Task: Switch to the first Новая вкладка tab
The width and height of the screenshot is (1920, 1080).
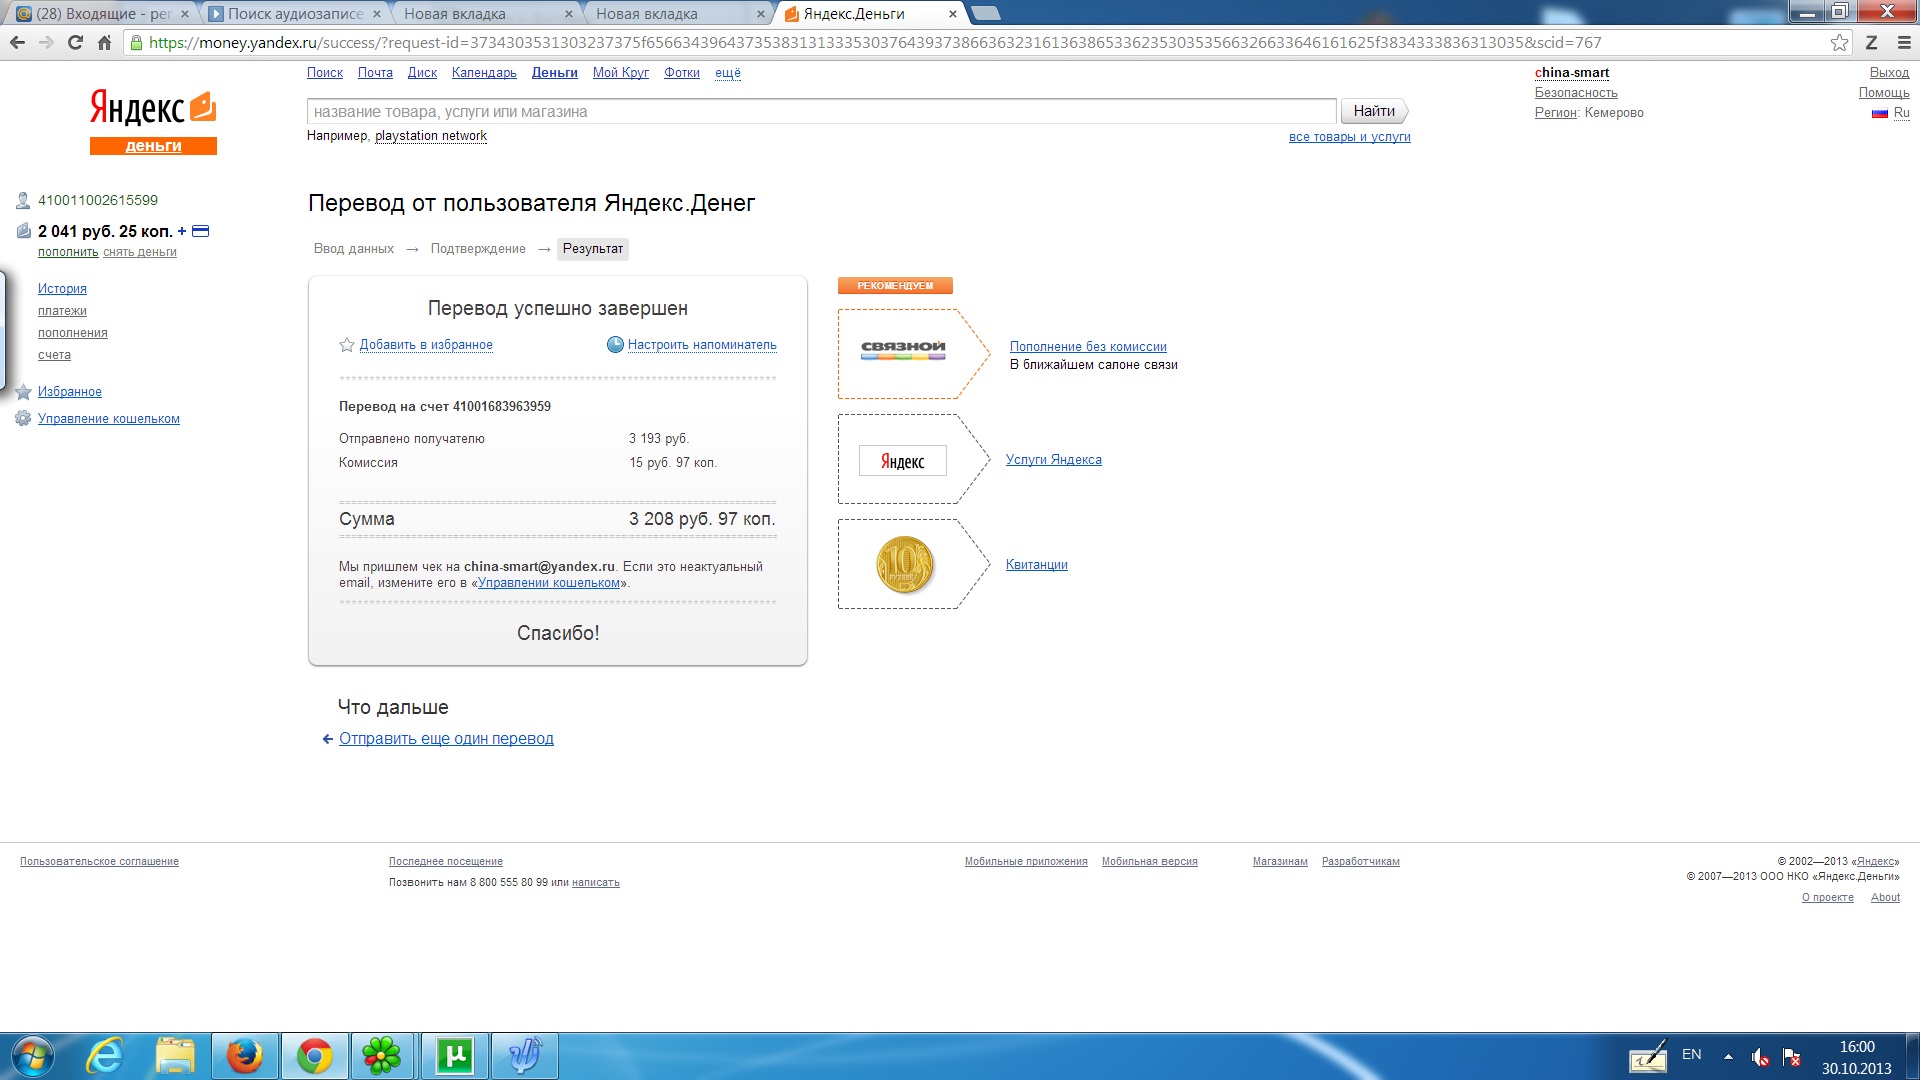Action: (x=488, y=14)
